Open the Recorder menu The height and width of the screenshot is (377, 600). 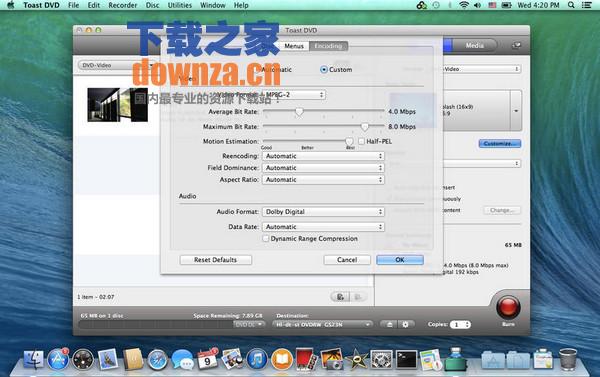(x=122, y=5)
